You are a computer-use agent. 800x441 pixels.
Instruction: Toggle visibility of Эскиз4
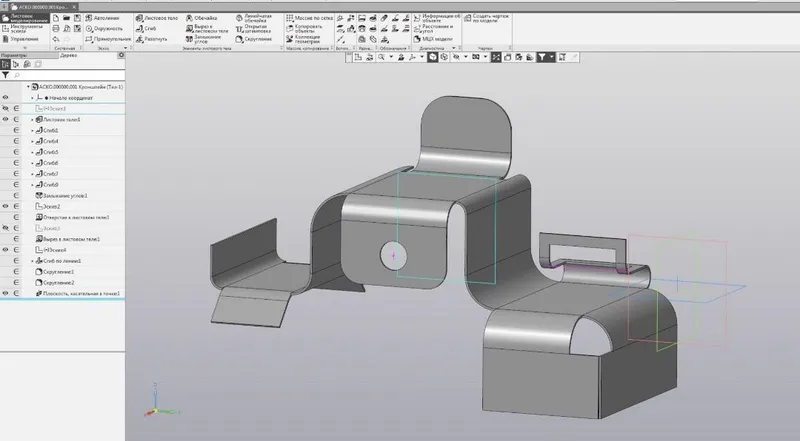coord(6,250)
